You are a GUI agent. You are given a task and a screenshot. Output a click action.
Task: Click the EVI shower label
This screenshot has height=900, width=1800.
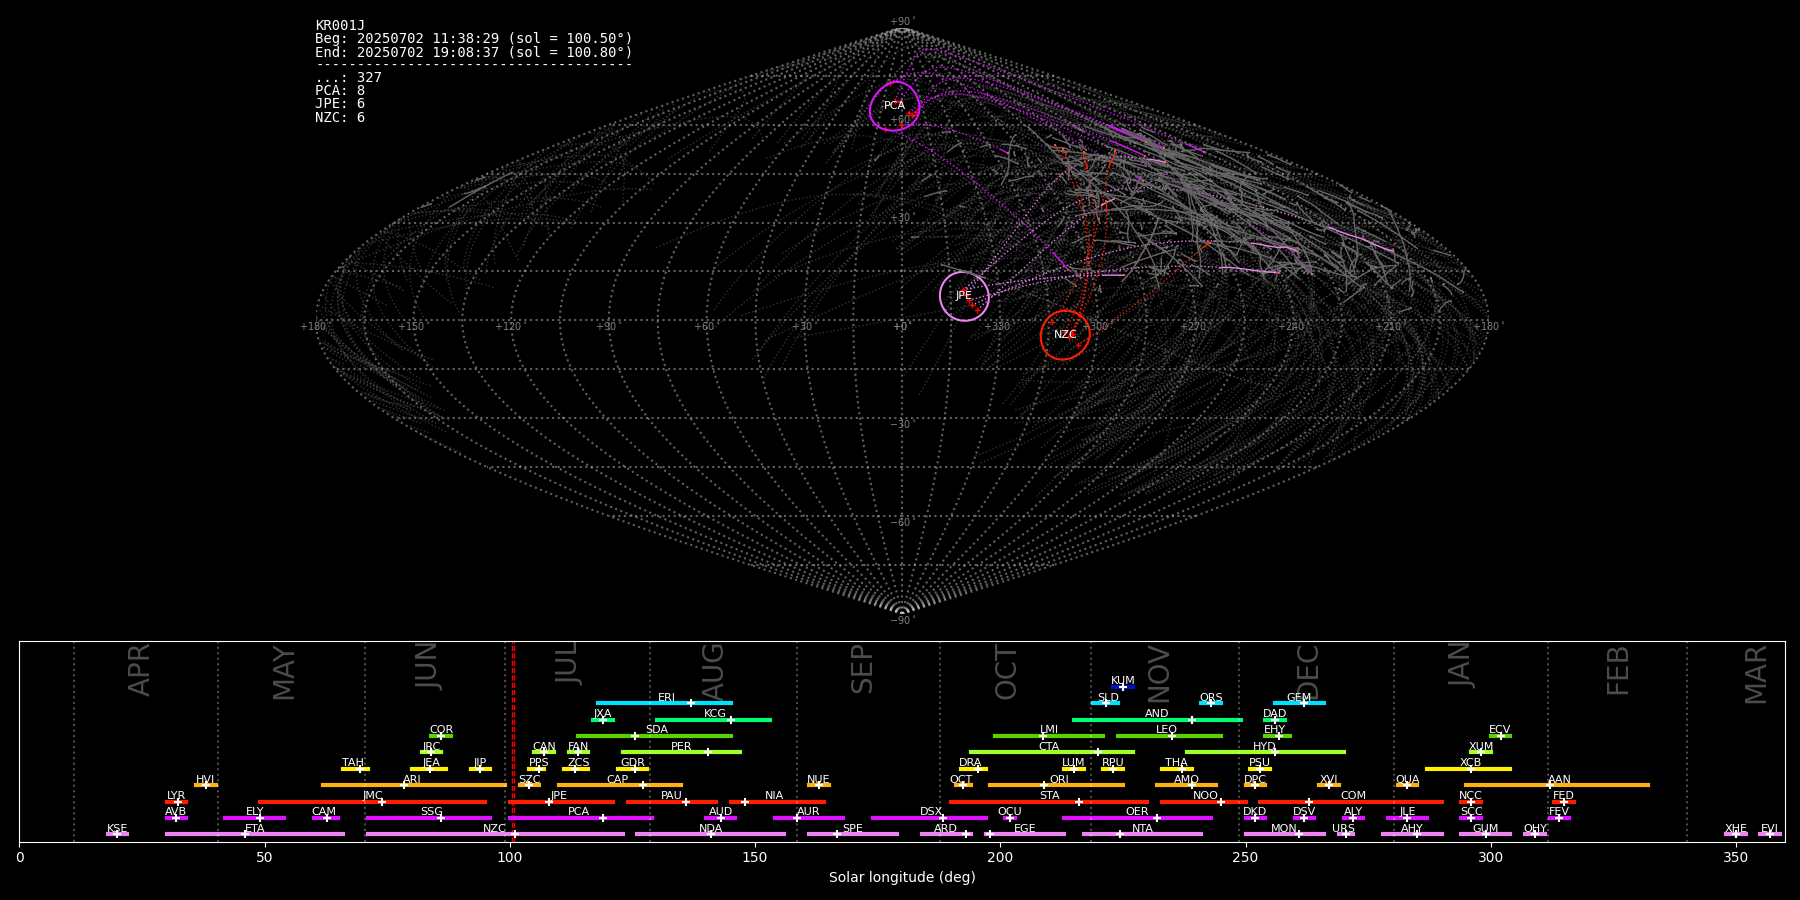point(1769,829)
